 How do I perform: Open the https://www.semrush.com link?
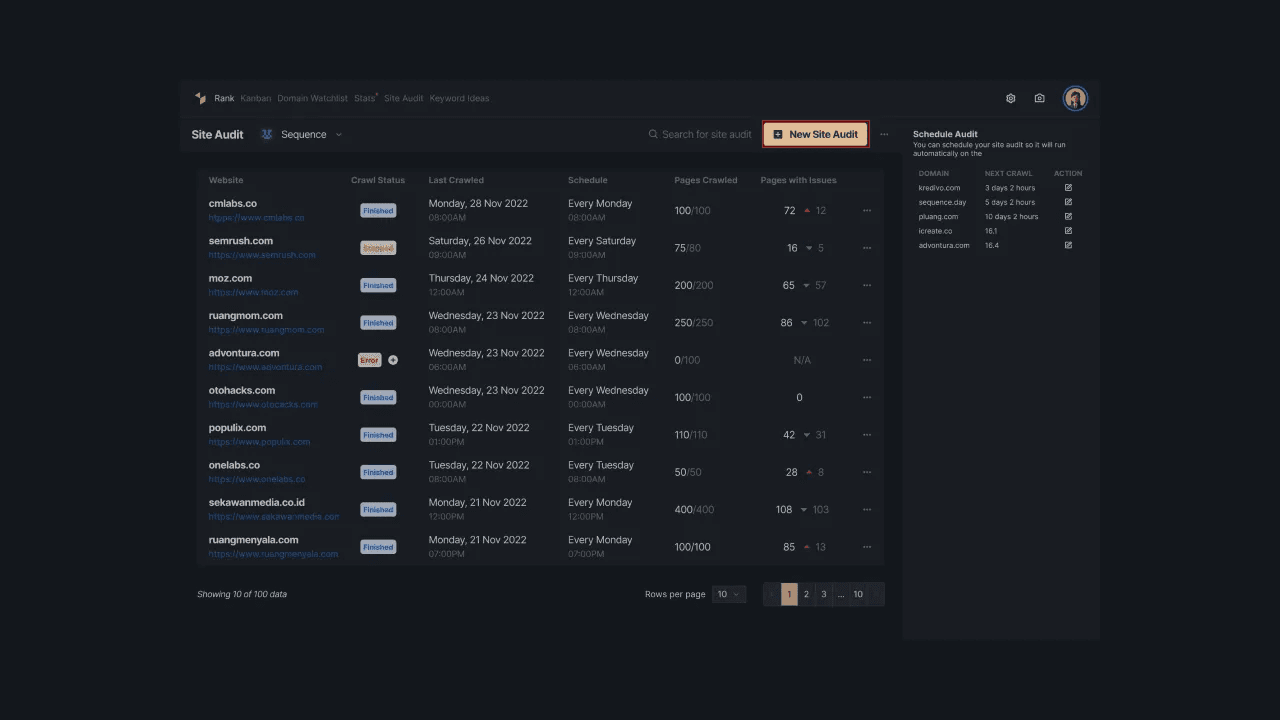262,255
